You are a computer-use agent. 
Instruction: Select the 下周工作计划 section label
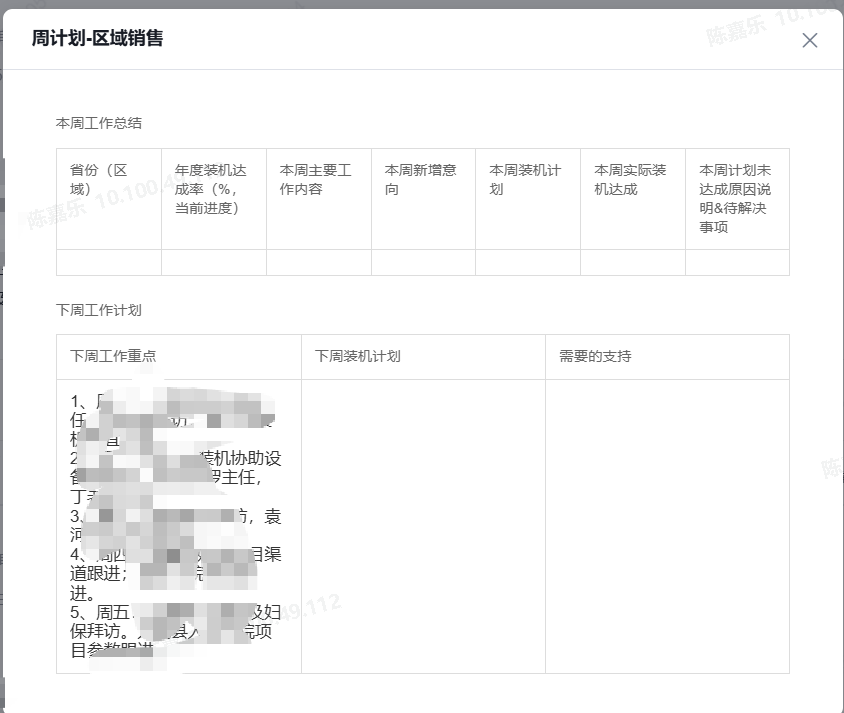pyautogui.click(x=99, y=310)
